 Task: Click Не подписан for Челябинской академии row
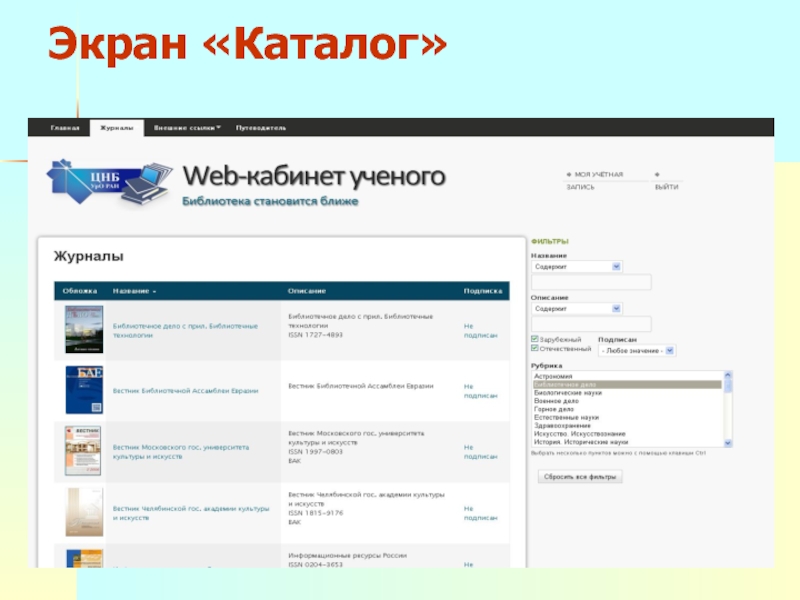[480, 513]
